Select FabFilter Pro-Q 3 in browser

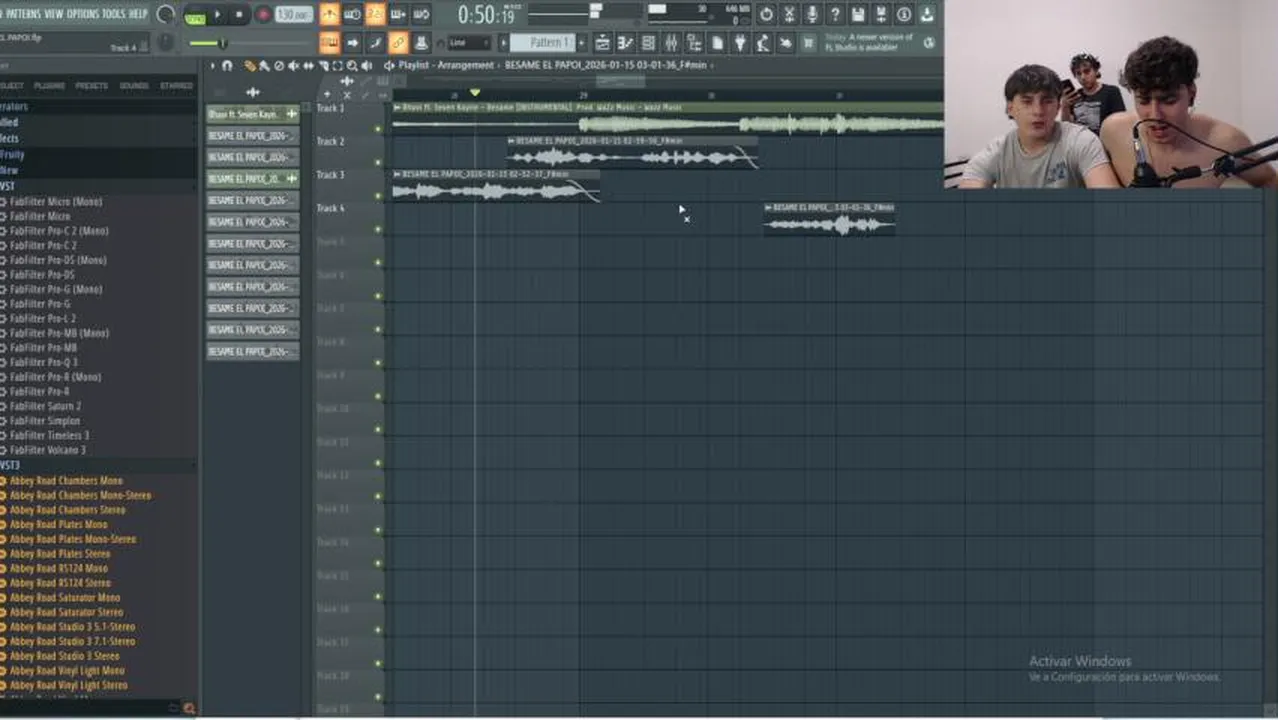pyautogui.click(x=44, y=362)
